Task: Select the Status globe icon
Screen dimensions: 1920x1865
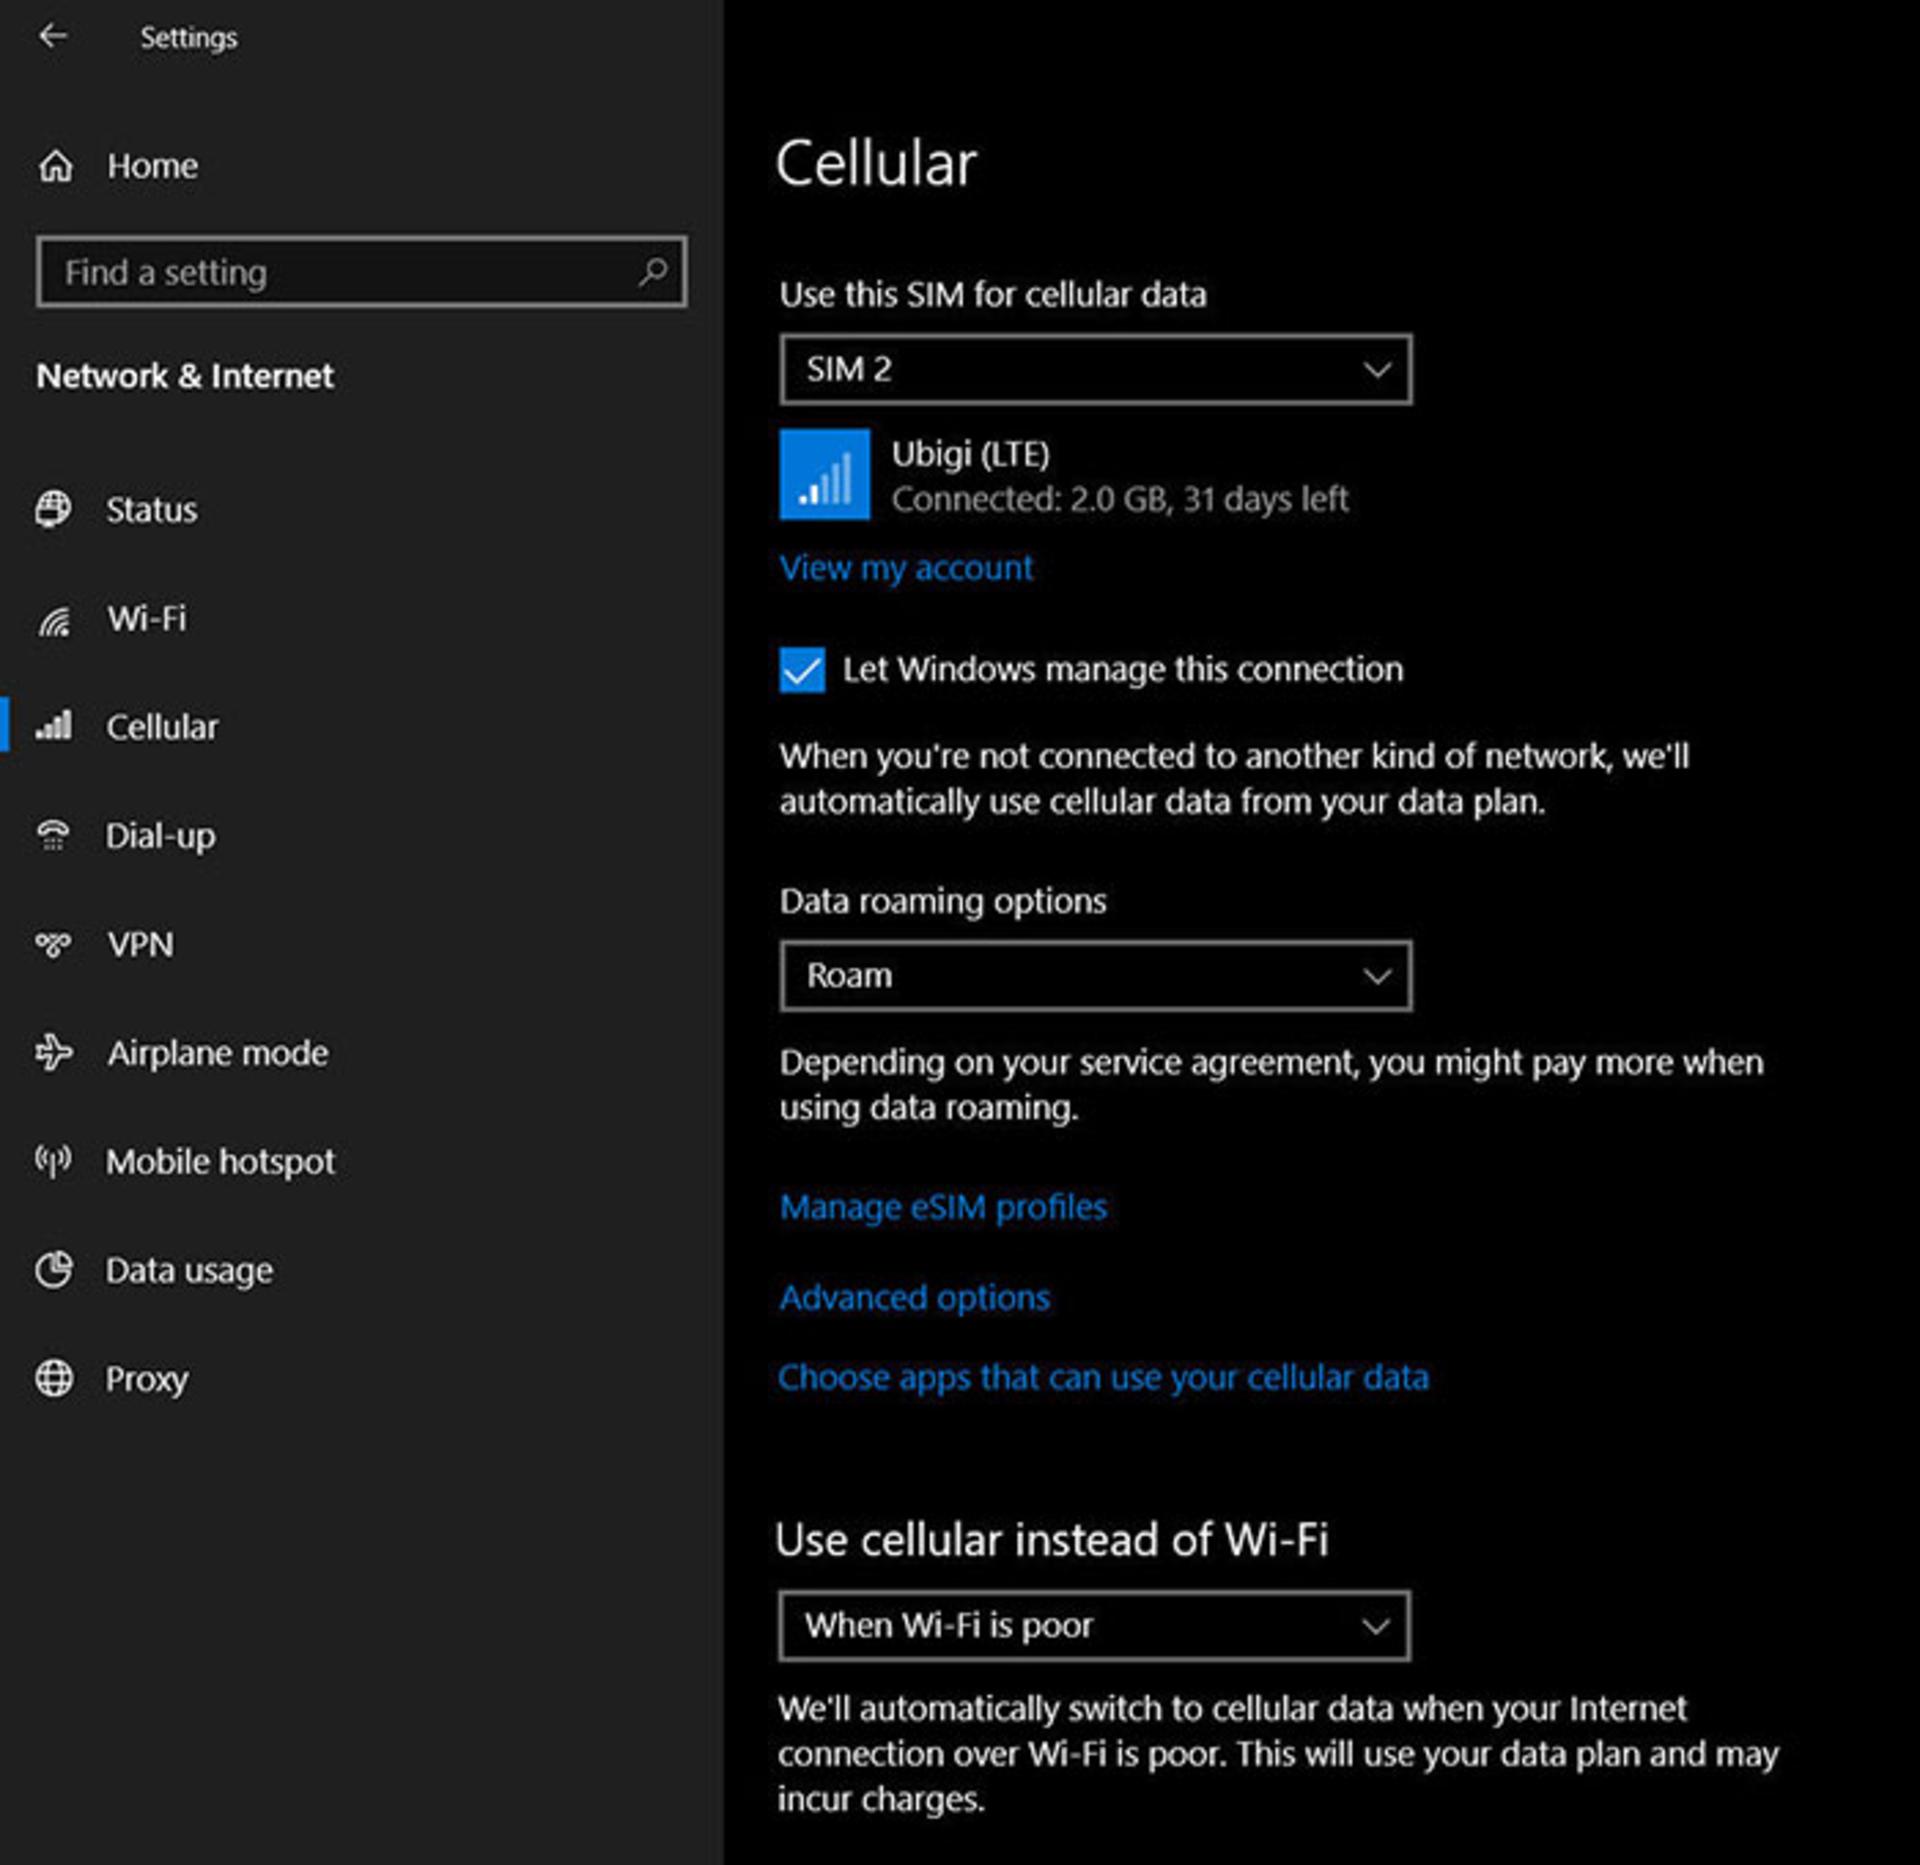Action: pyautogui.click(x=53, y=509)
